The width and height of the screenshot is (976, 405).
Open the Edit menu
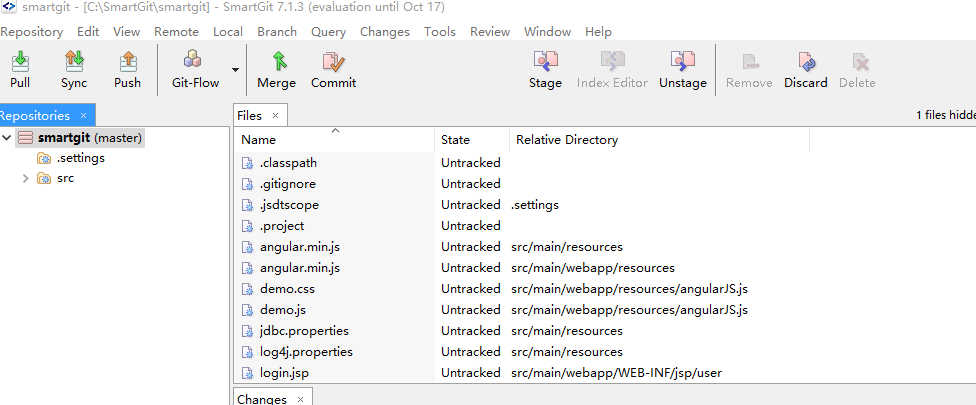[88, 32]
